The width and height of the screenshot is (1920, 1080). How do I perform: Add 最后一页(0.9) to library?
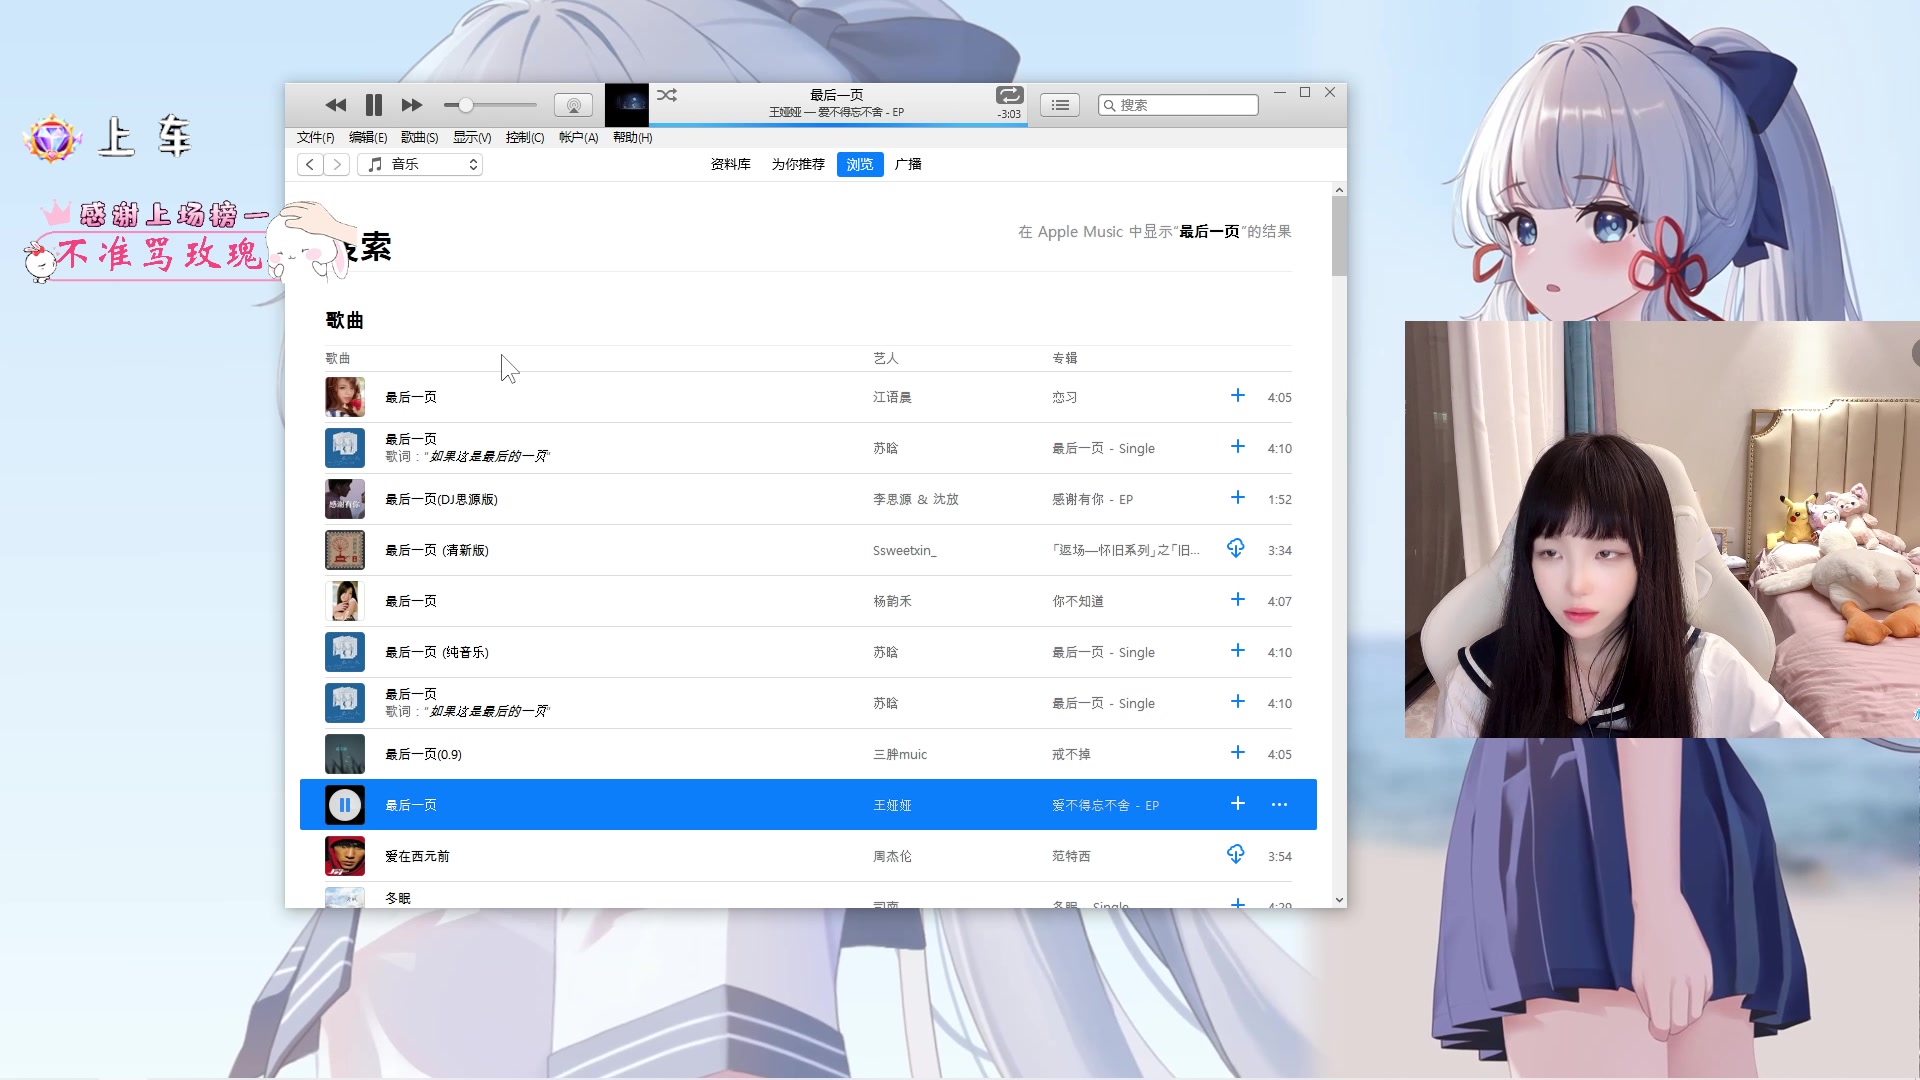(x=1238, y=753)
